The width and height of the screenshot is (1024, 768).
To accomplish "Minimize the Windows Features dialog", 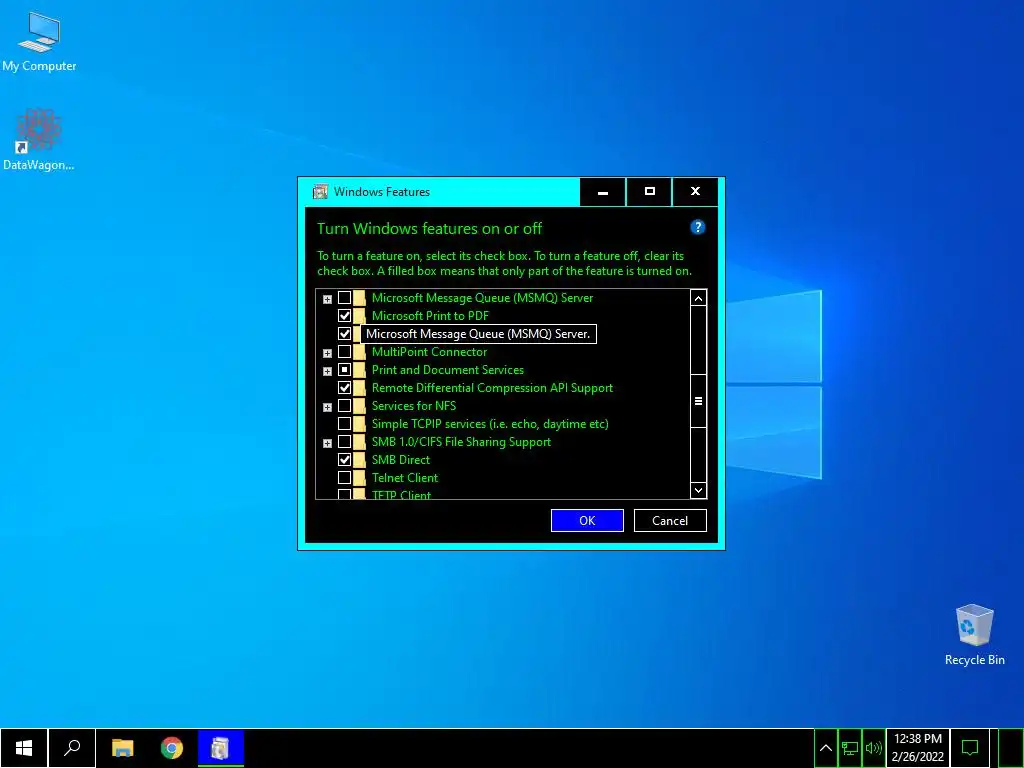I will point(603,192).
